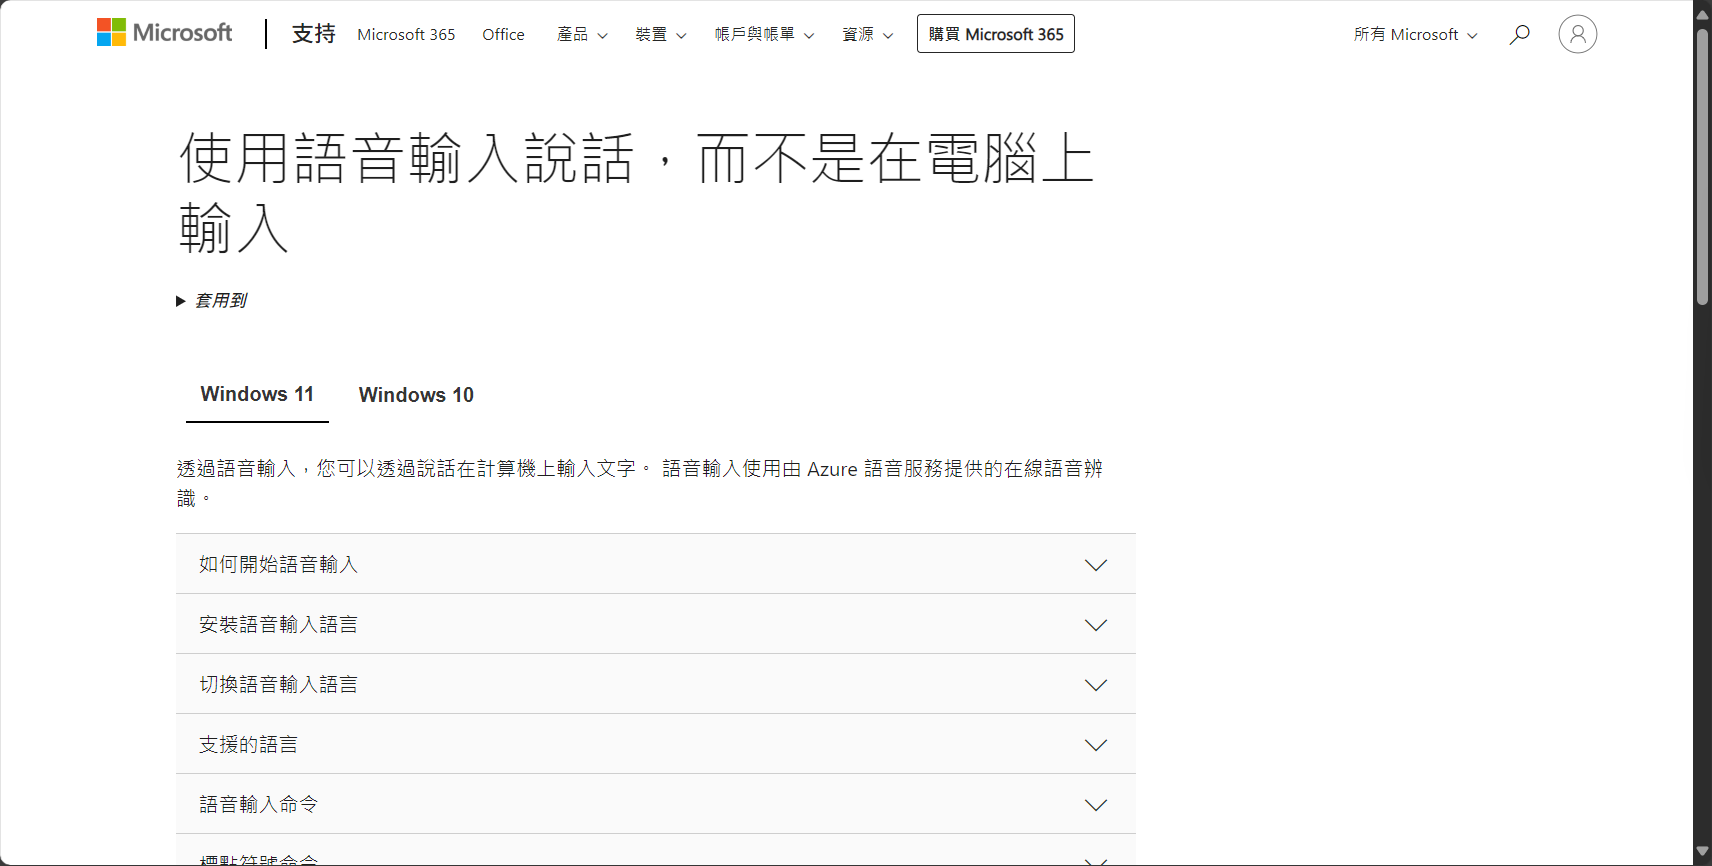
Task: Click the account sign-in avatar icon
Action: pyautogui.click(x=1577, y=34)
